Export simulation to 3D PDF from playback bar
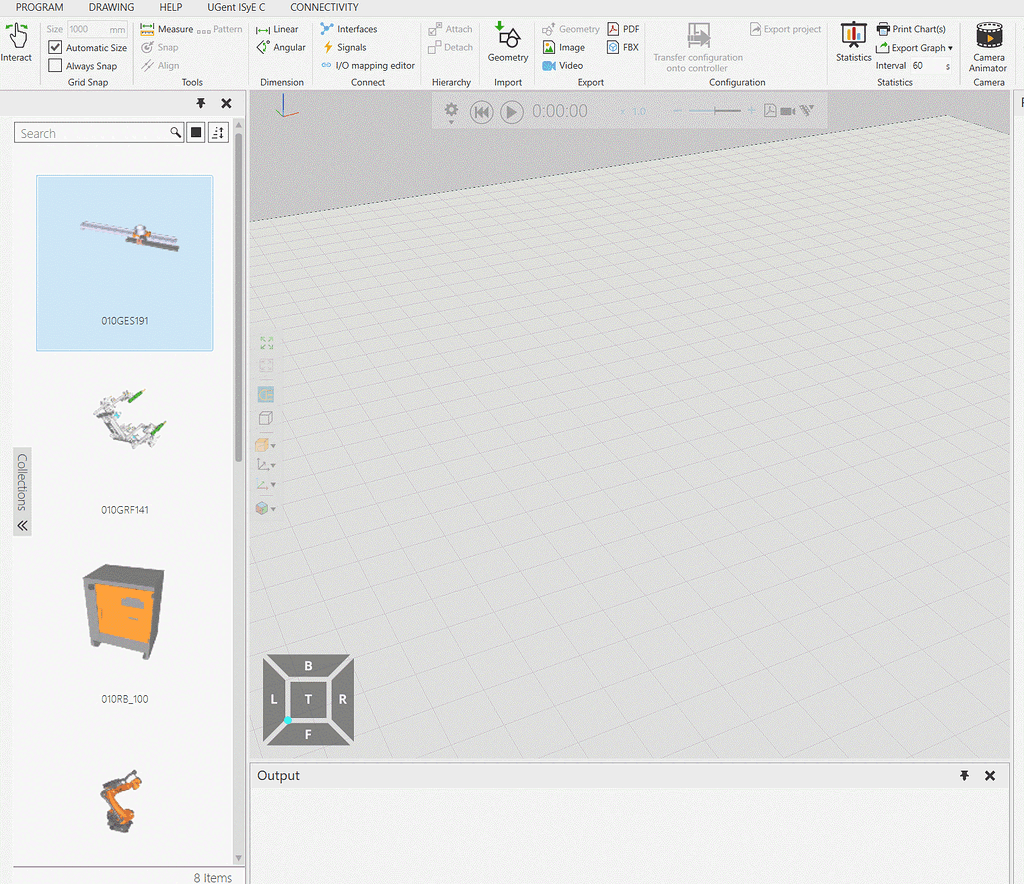This screenshot has width=1024, height=884. (770, 111)
